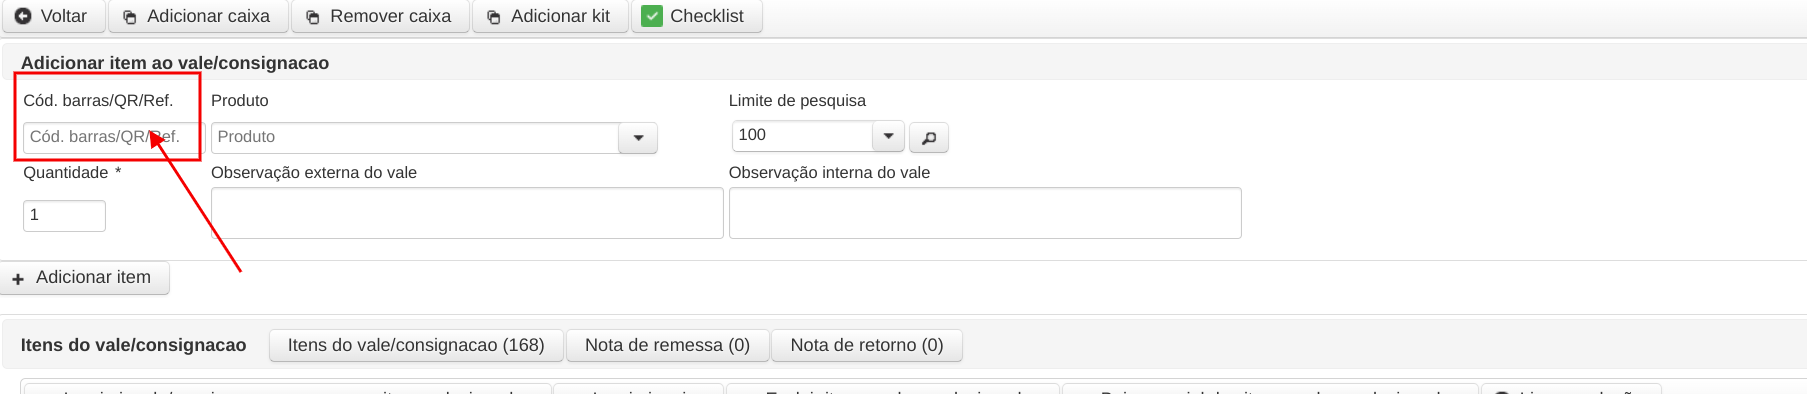
Task: Switch to Itens do vale/consignacao (168) tab
Action: click(416, 345)
